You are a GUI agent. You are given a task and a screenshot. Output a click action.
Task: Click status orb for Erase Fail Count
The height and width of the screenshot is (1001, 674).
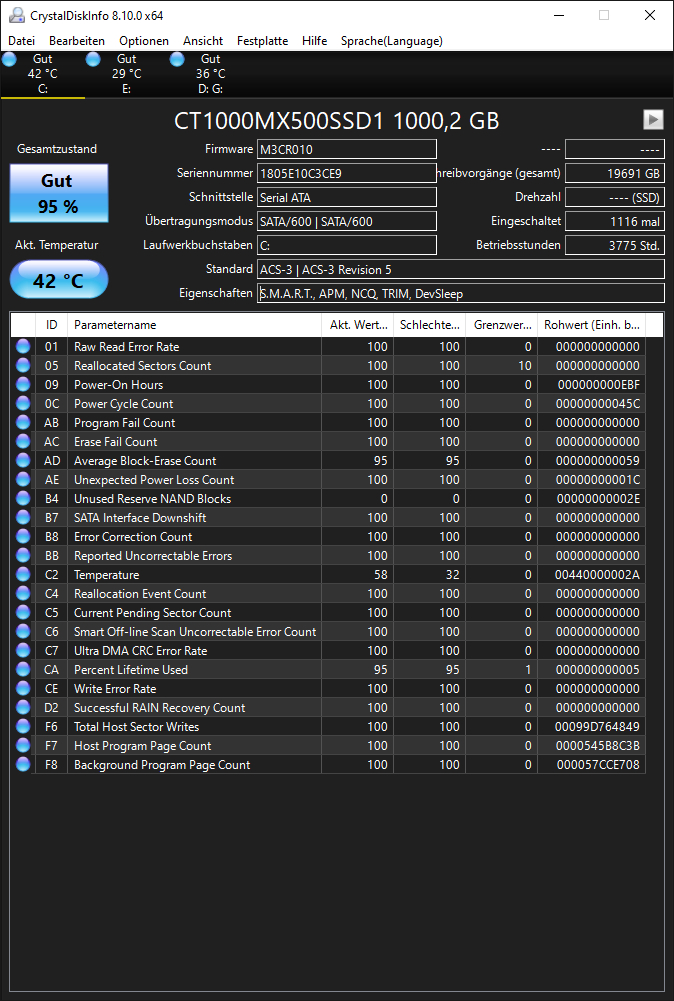pos(23,442)
